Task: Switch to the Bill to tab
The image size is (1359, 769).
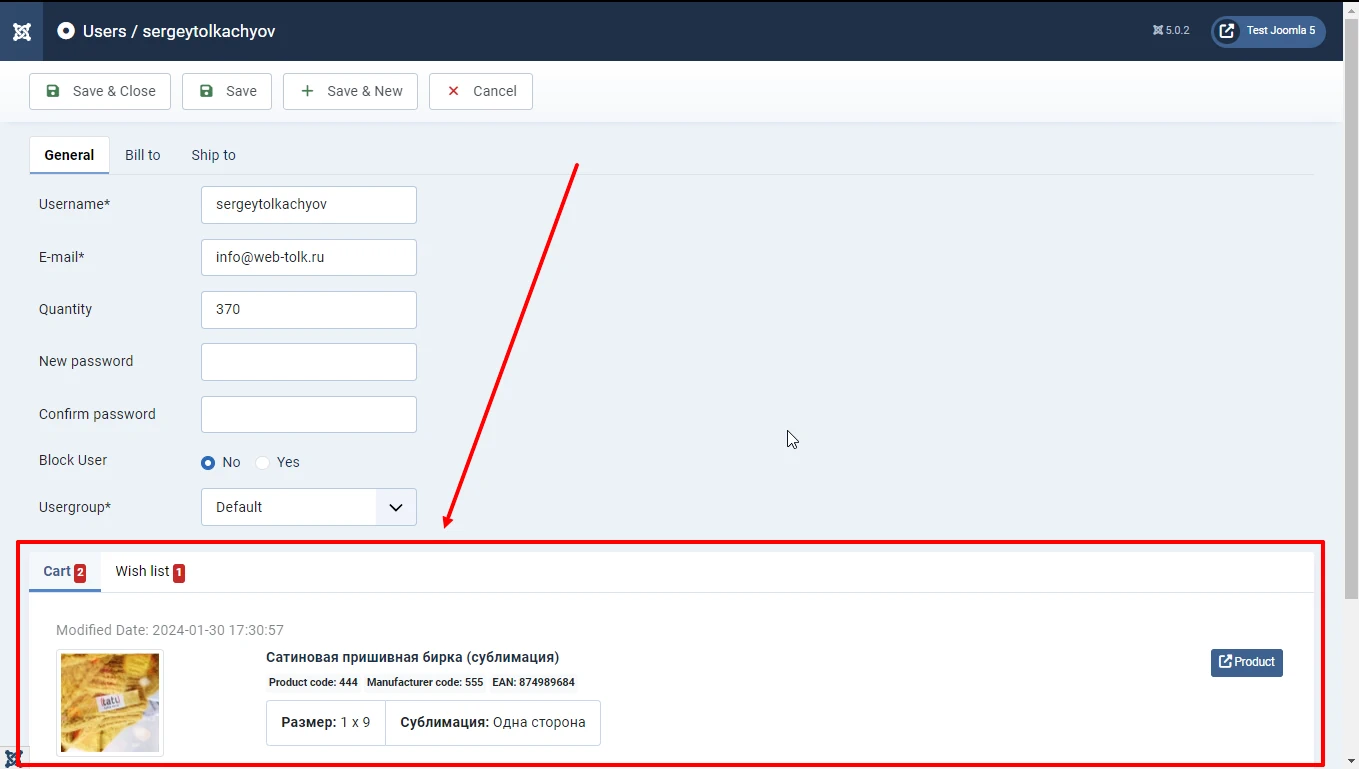Action: (143, 155)
